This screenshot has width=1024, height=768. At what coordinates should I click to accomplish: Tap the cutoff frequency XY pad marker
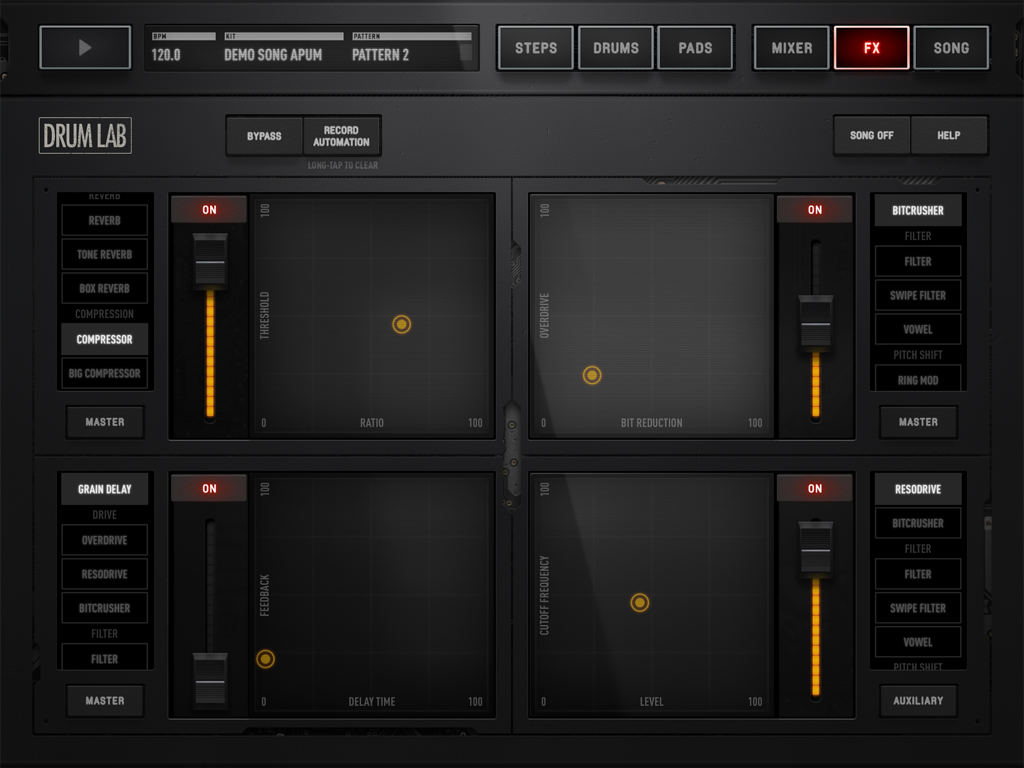click(639, 603)
